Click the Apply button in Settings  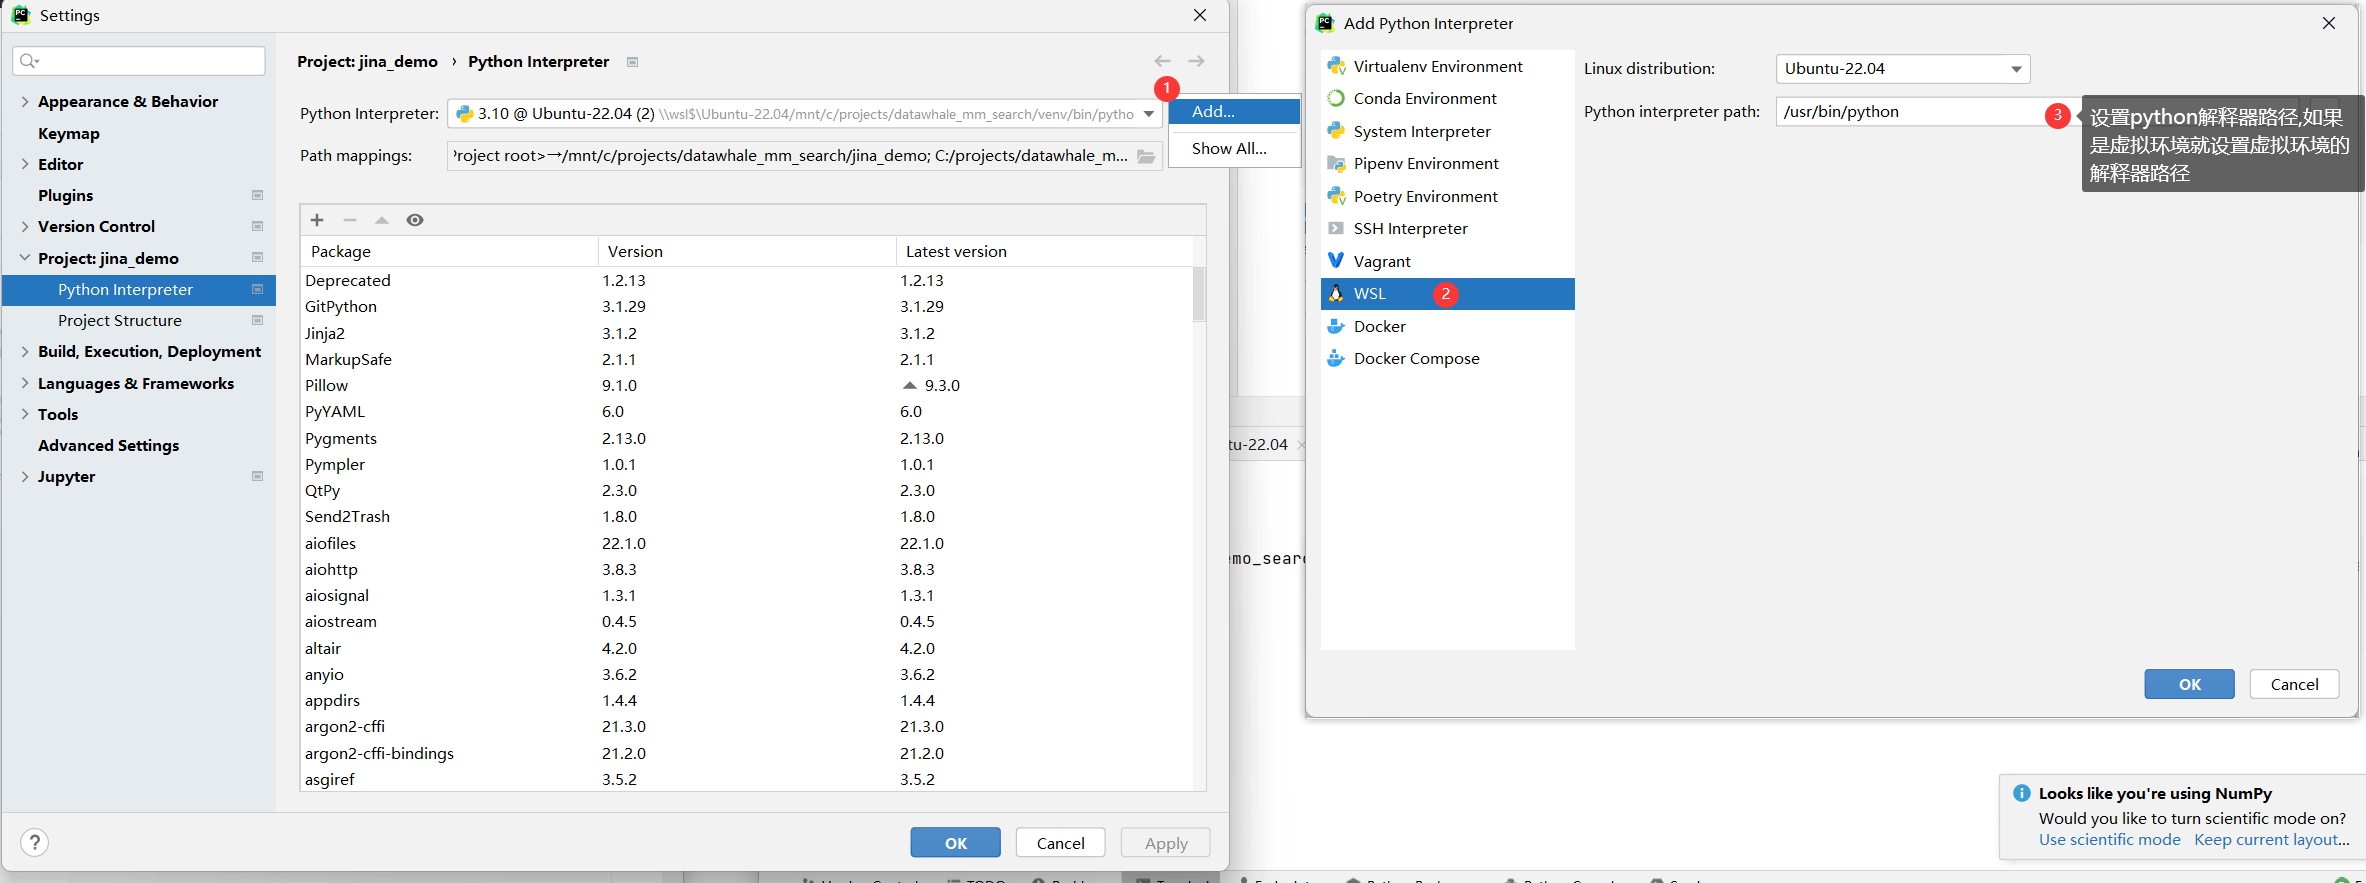click(1165, 843)
